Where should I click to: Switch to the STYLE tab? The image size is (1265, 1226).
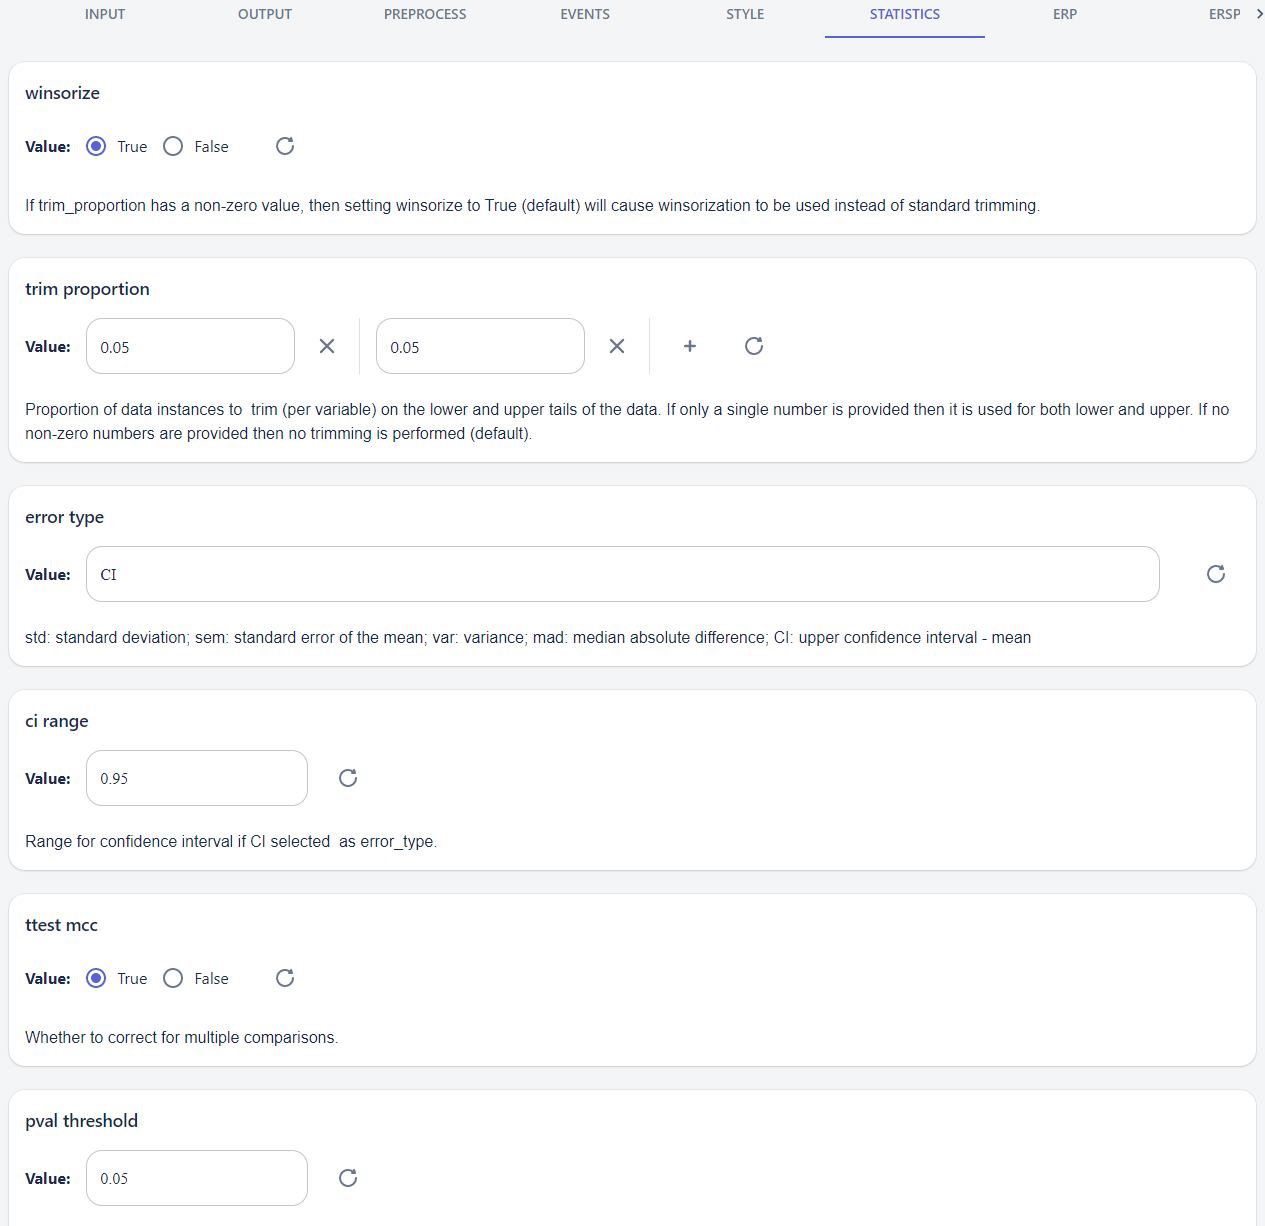(x=745, y=14)
